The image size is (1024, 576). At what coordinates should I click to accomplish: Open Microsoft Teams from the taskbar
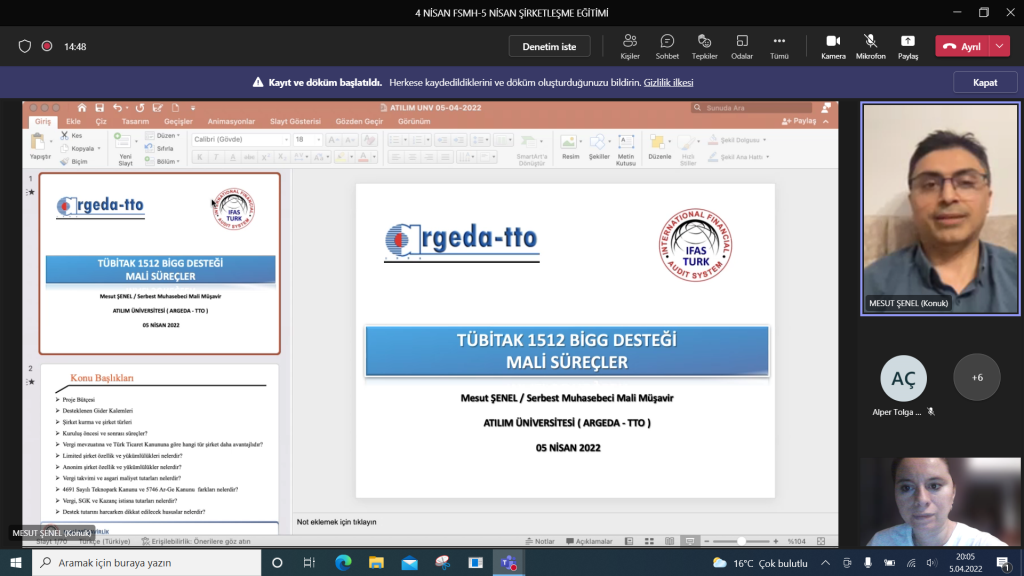[507, 563]
